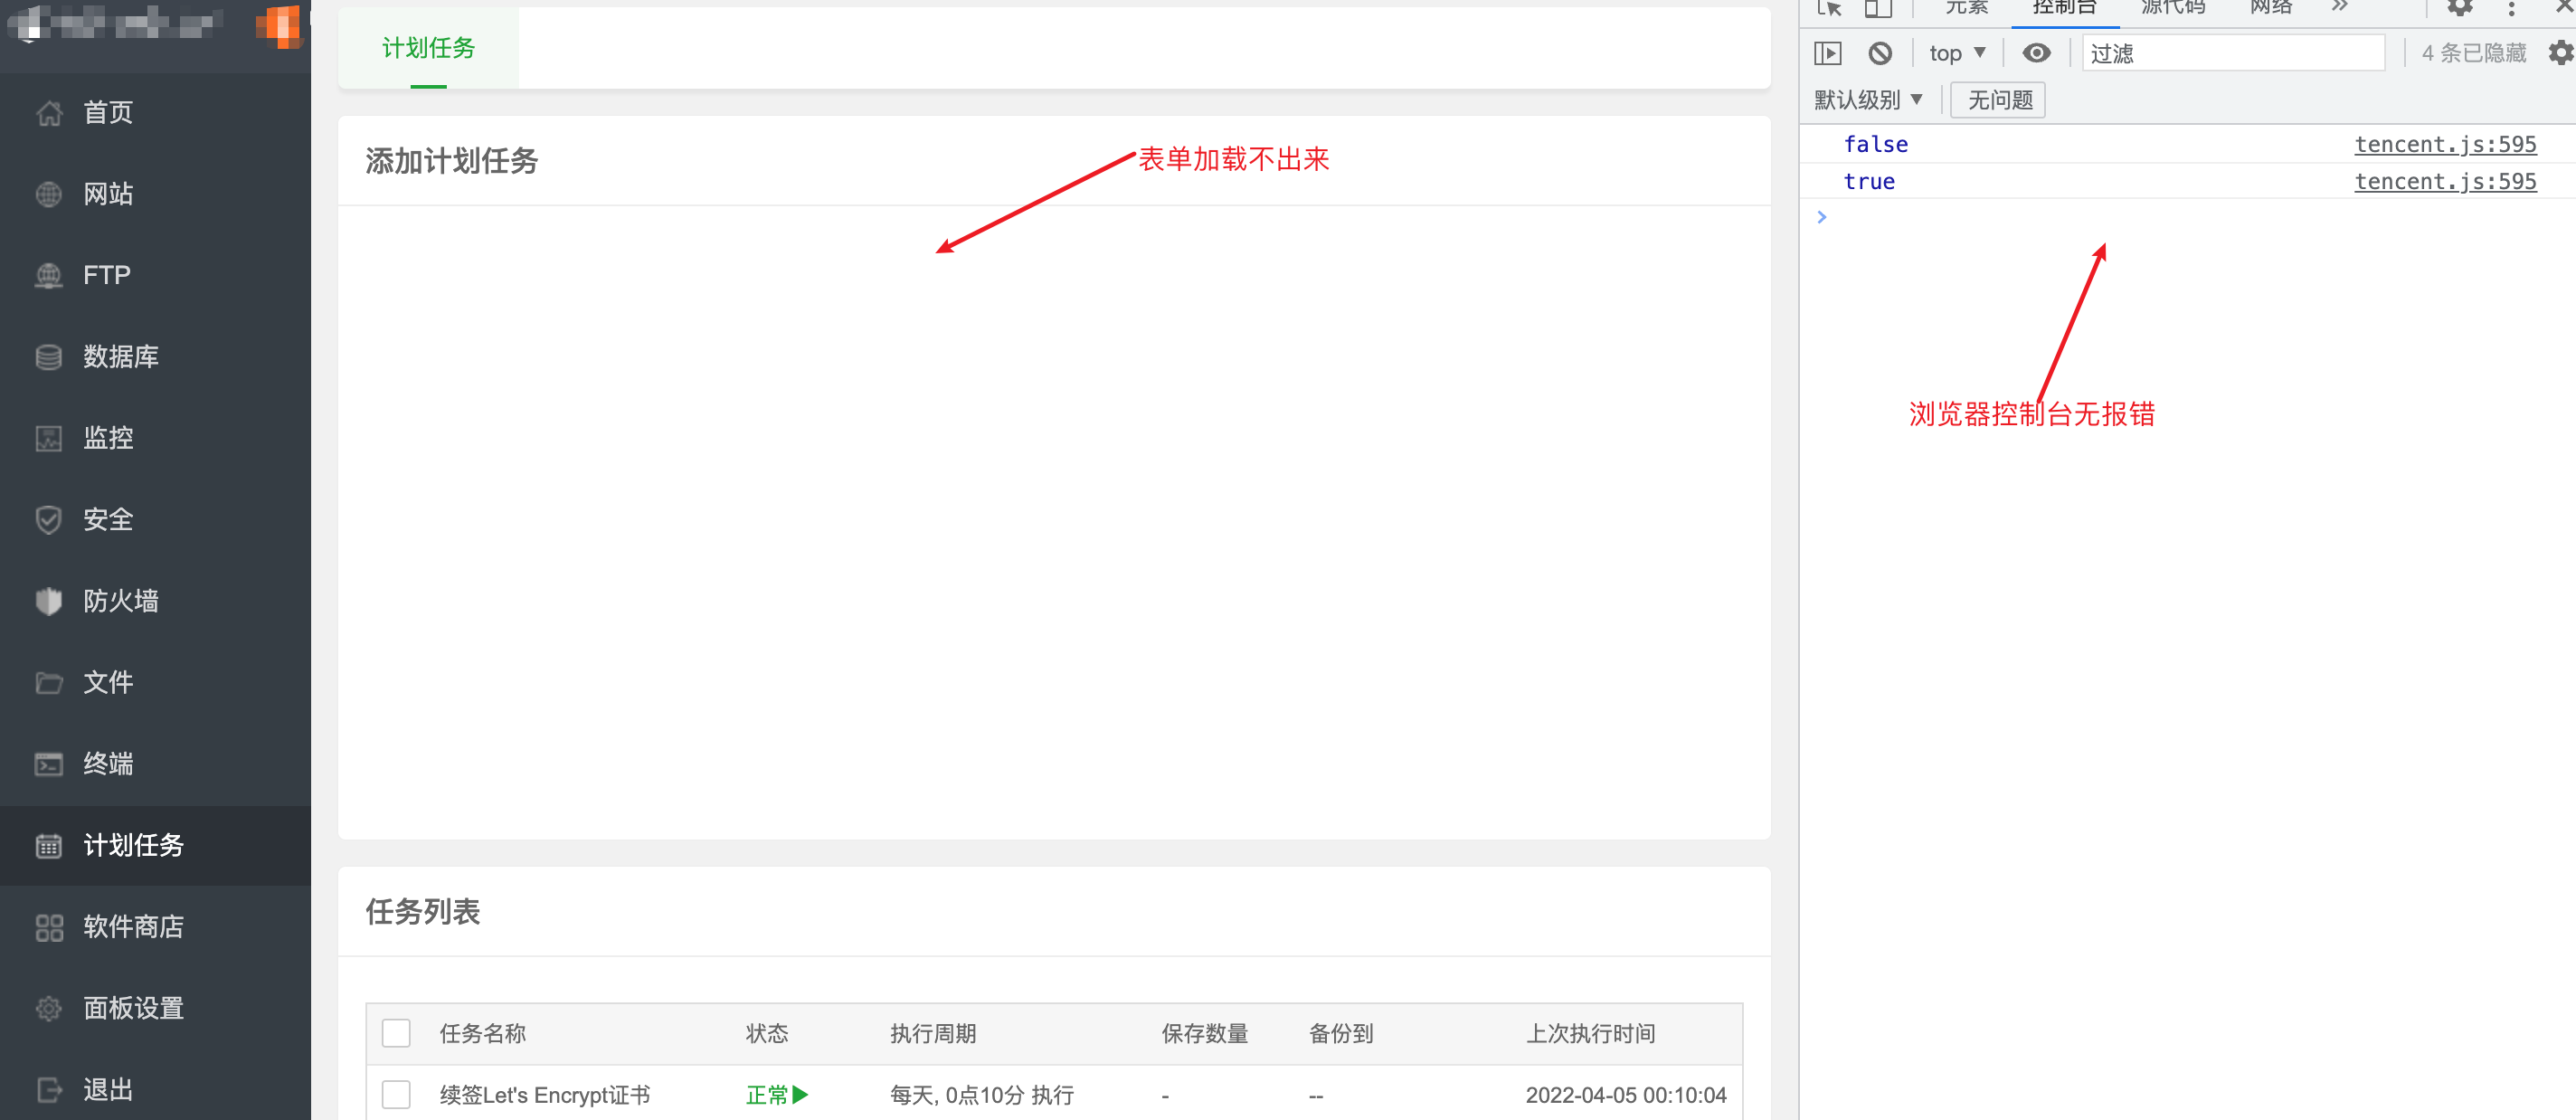Check the Let's Encrypt renewal task checkbox
Viewport: 2576px width, 1120px height.
[396, 1095]
